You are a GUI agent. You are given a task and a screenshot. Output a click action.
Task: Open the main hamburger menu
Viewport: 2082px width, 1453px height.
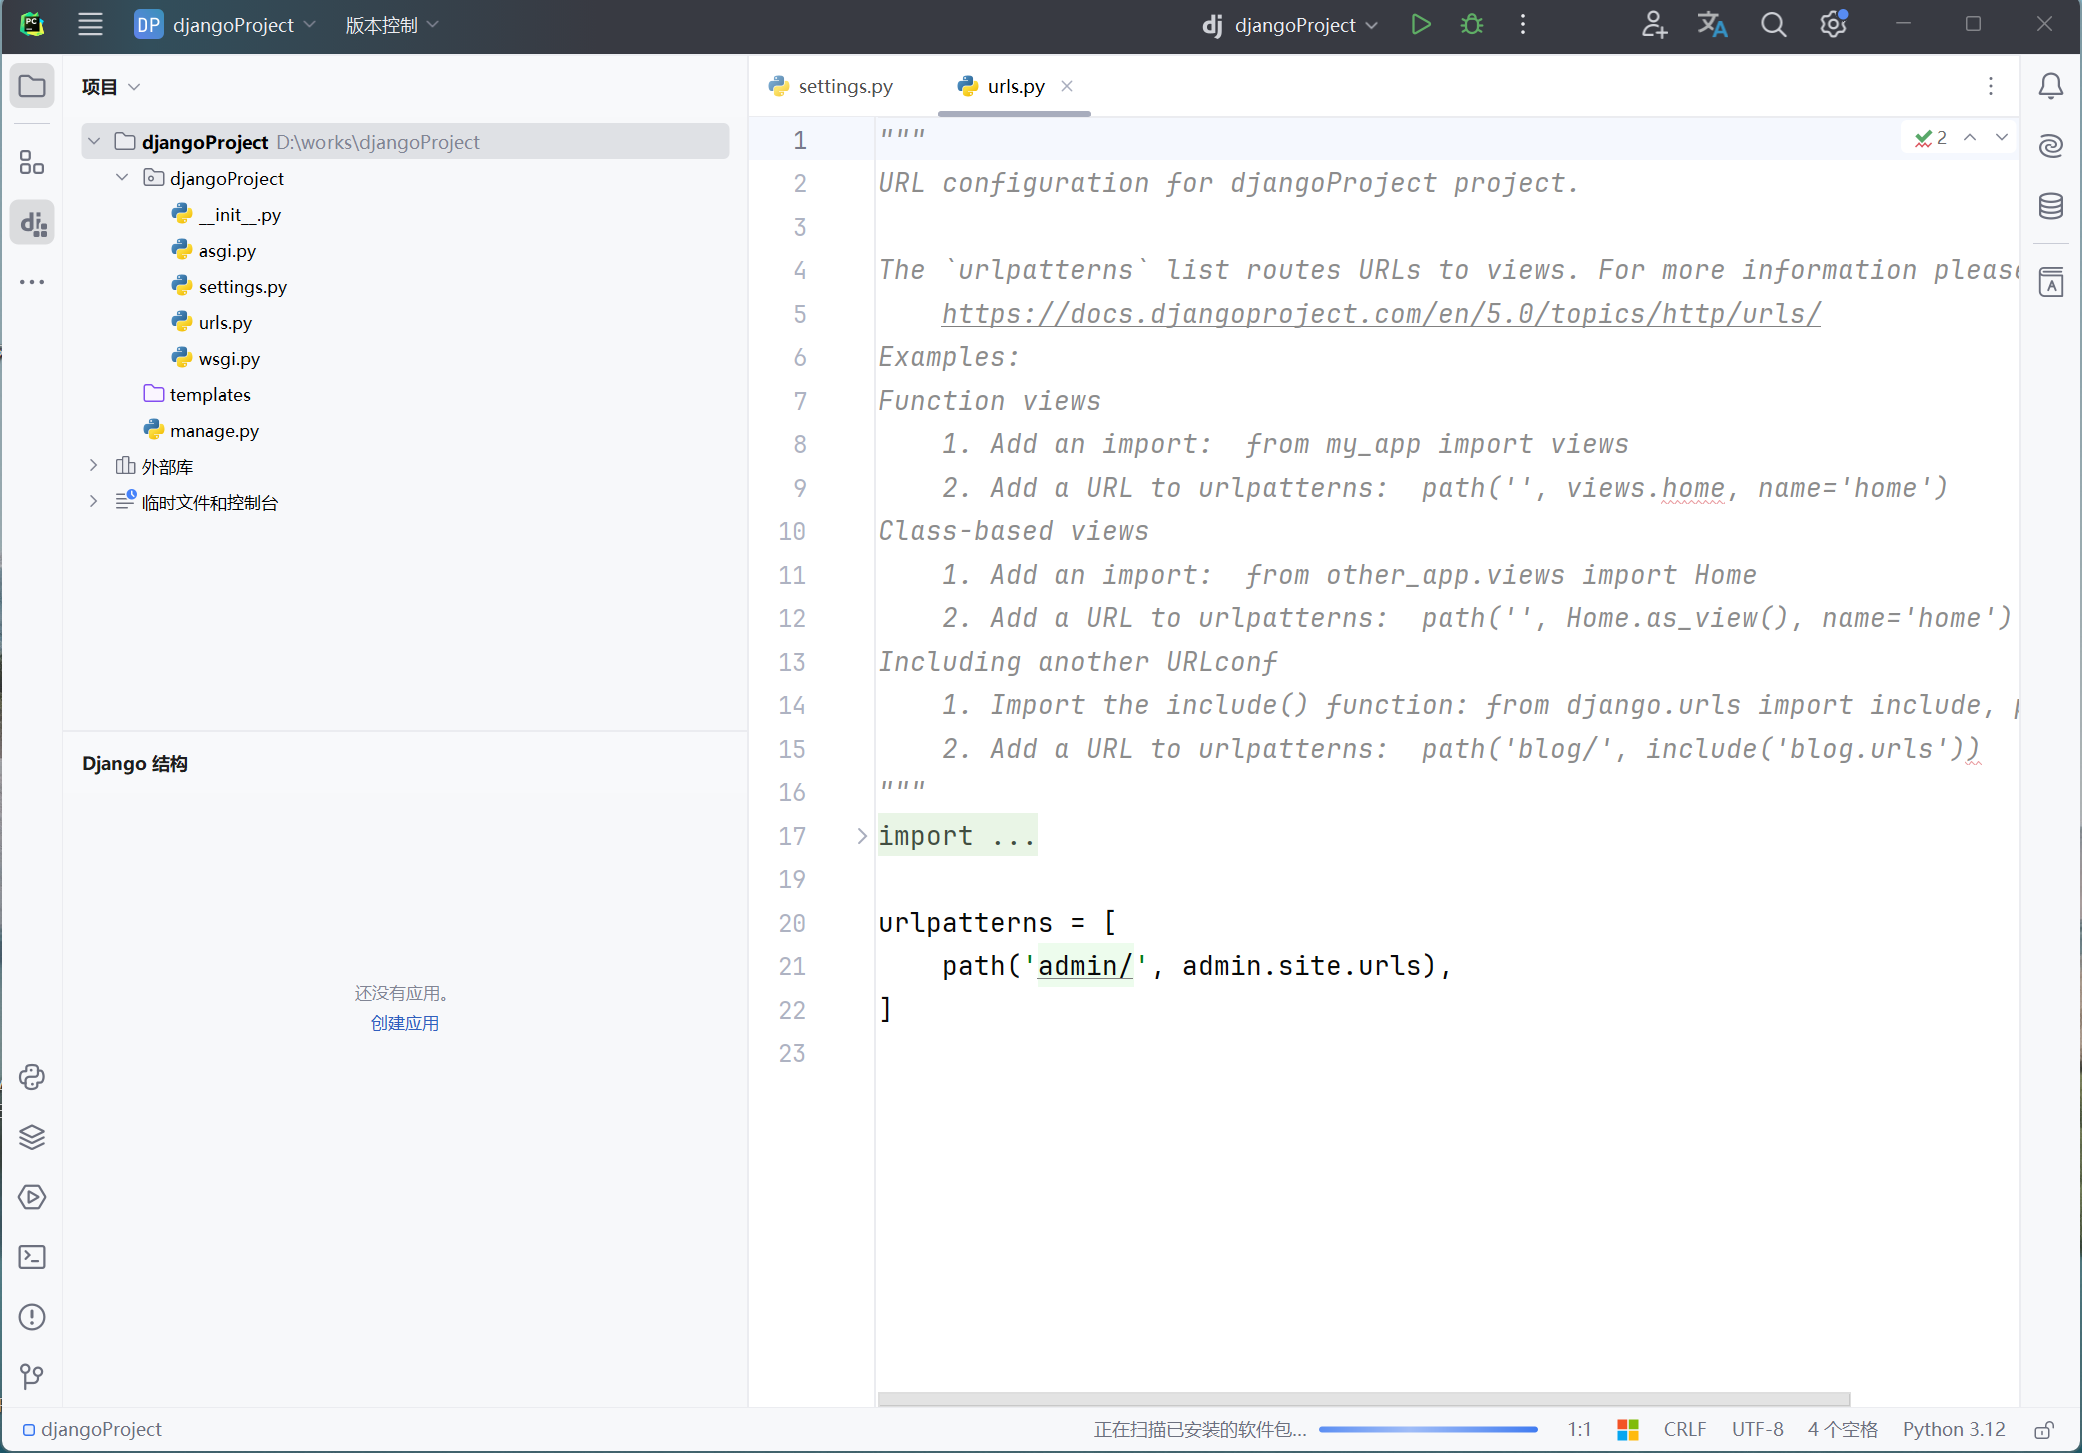[90, 25]
